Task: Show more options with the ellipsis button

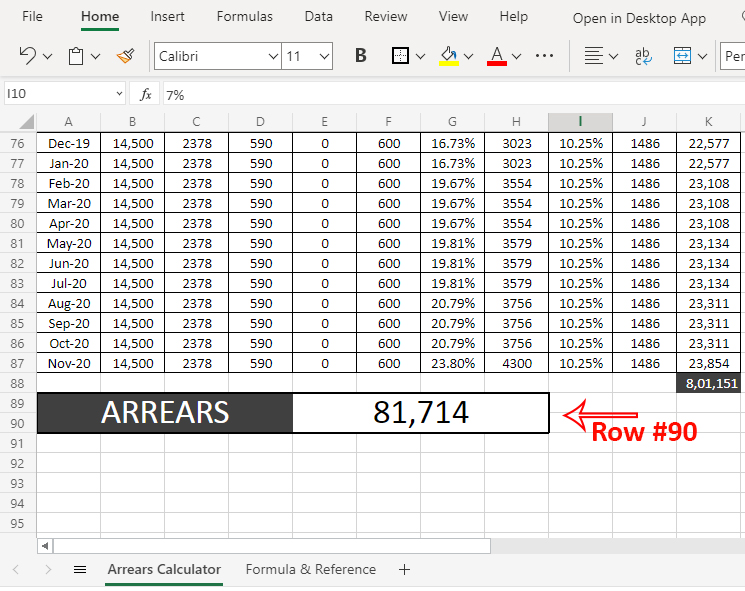Action: (545, 56)
